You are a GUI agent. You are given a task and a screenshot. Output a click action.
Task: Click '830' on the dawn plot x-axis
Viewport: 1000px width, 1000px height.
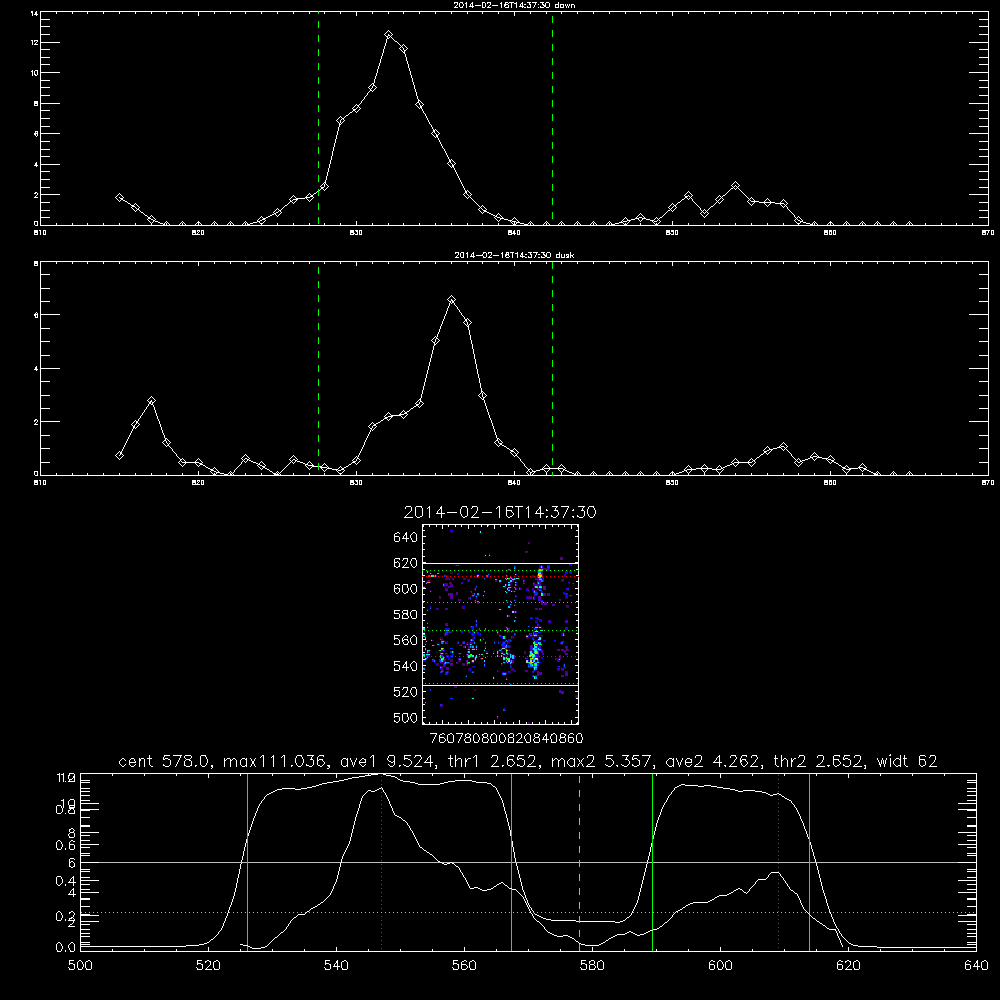[356, 233]
